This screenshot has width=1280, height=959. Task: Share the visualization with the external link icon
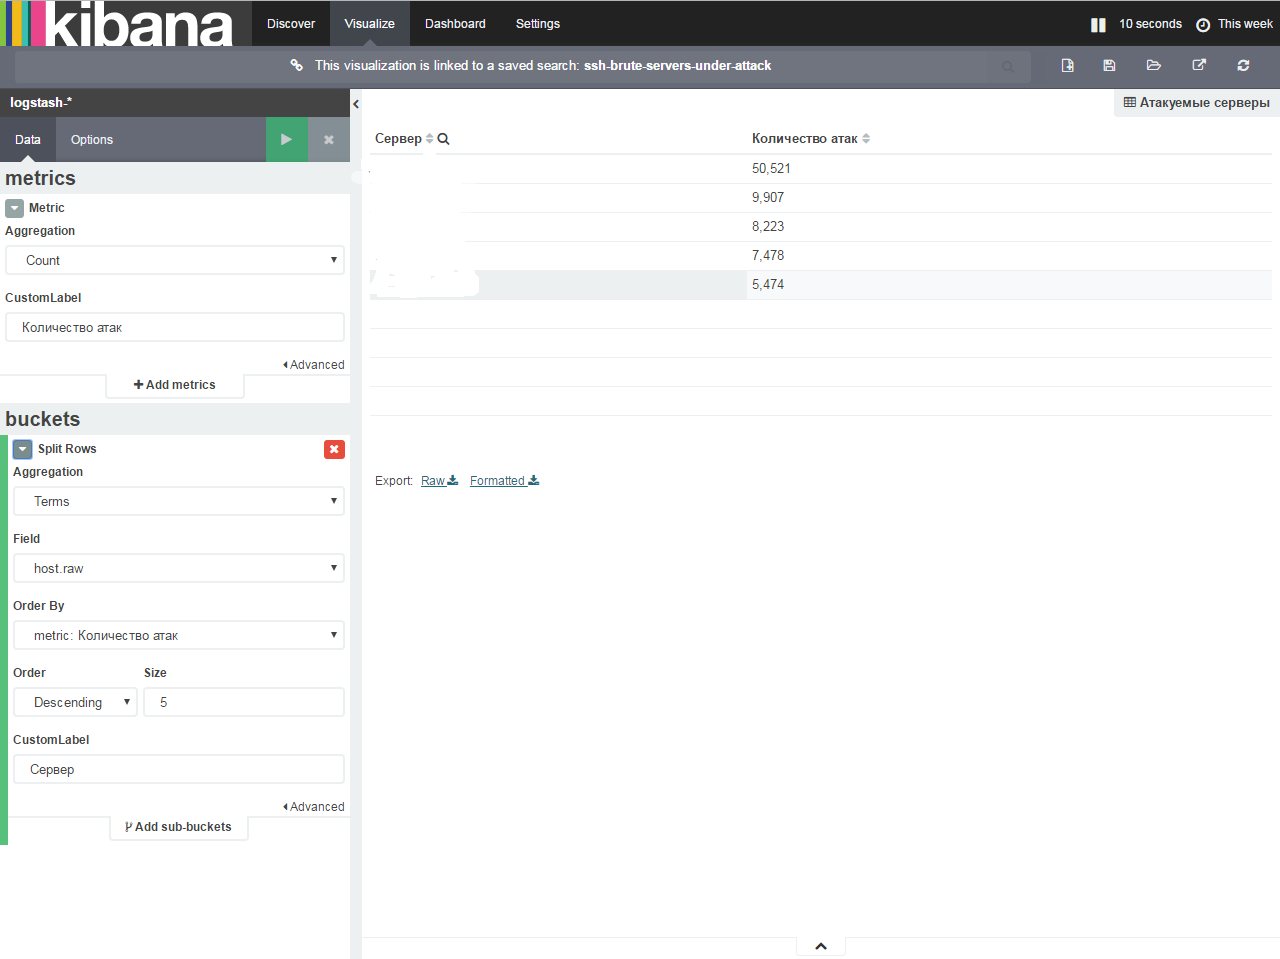(x=1199, y=65)
